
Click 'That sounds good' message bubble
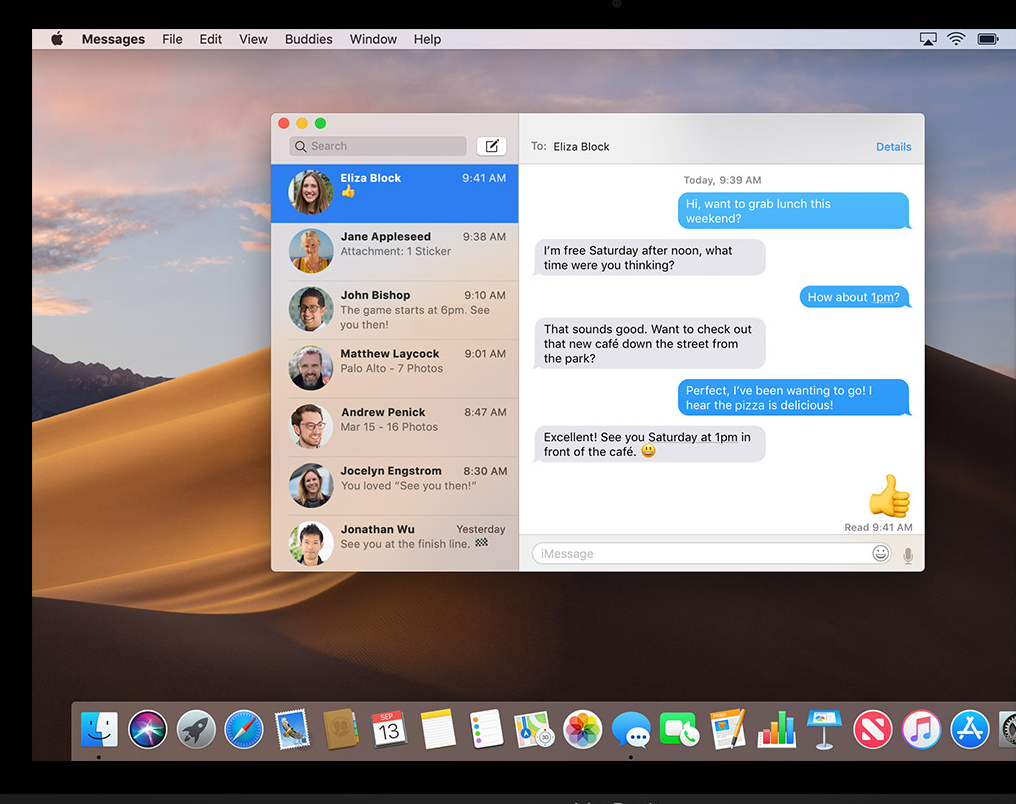[649, 343]
